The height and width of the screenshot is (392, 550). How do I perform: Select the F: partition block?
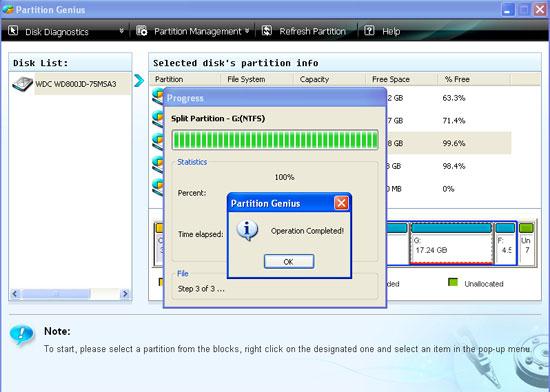(505, 243)
